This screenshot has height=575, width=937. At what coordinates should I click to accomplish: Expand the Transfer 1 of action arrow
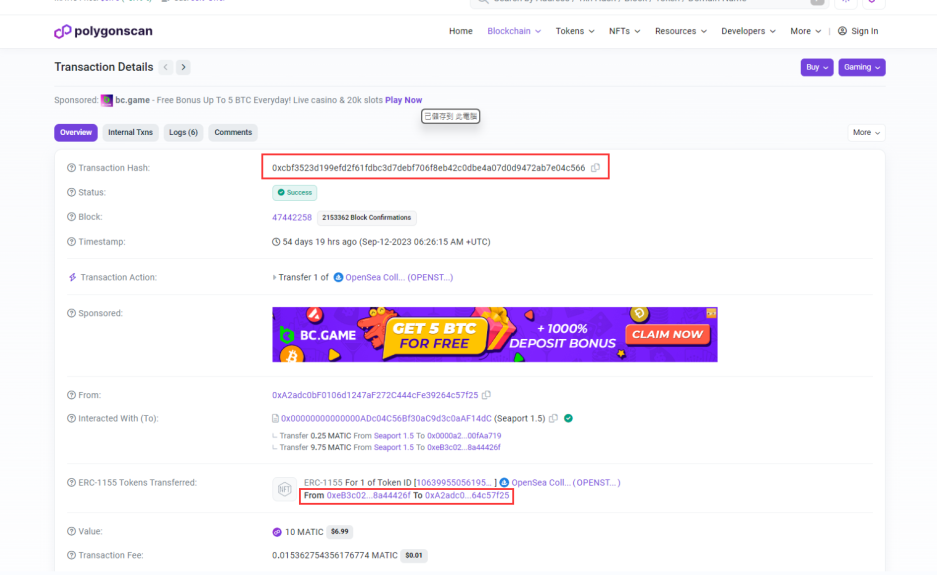coord(274,277)
